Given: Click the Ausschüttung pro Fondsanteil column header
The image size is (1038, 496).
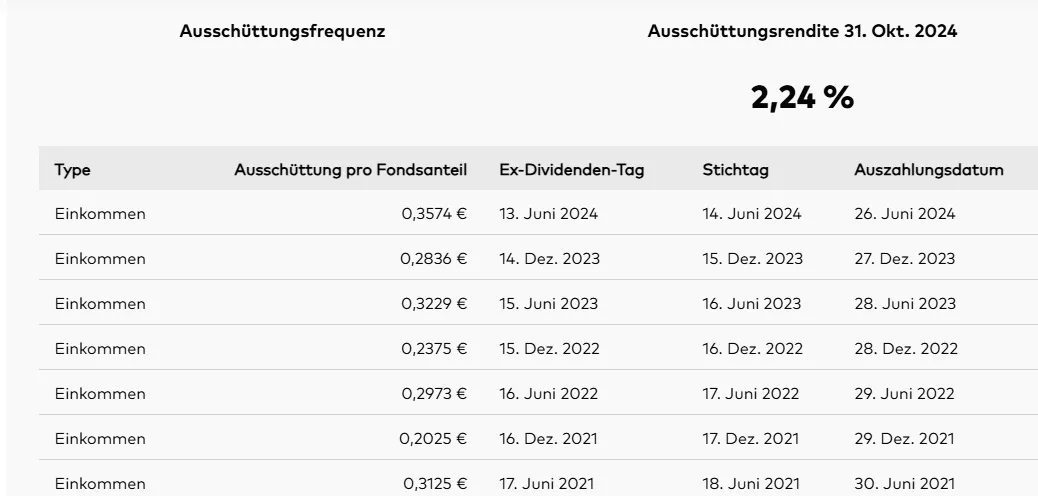Looking at the screenshot, I should click(x=351, y=170).
